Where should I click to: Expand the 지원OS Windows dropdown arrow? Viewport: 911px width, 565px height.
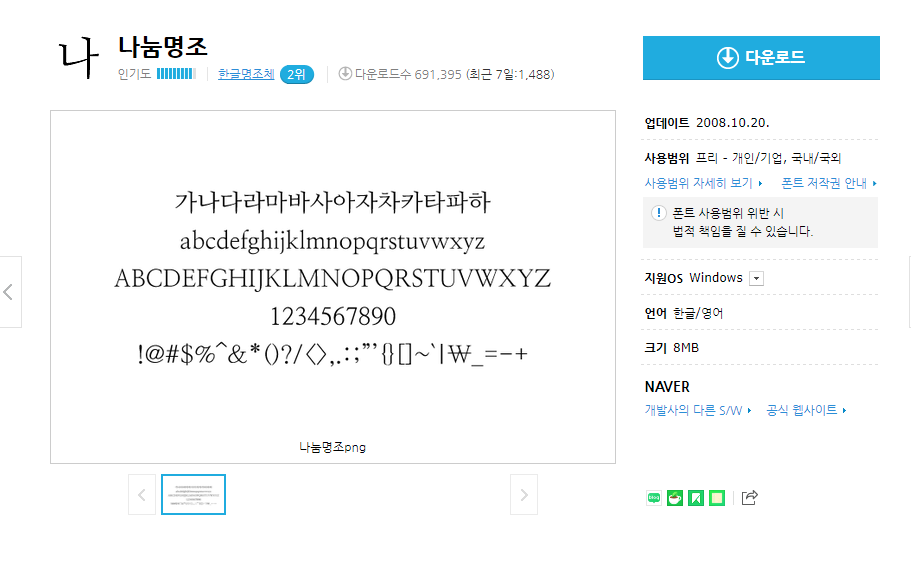tap(756, 278)
